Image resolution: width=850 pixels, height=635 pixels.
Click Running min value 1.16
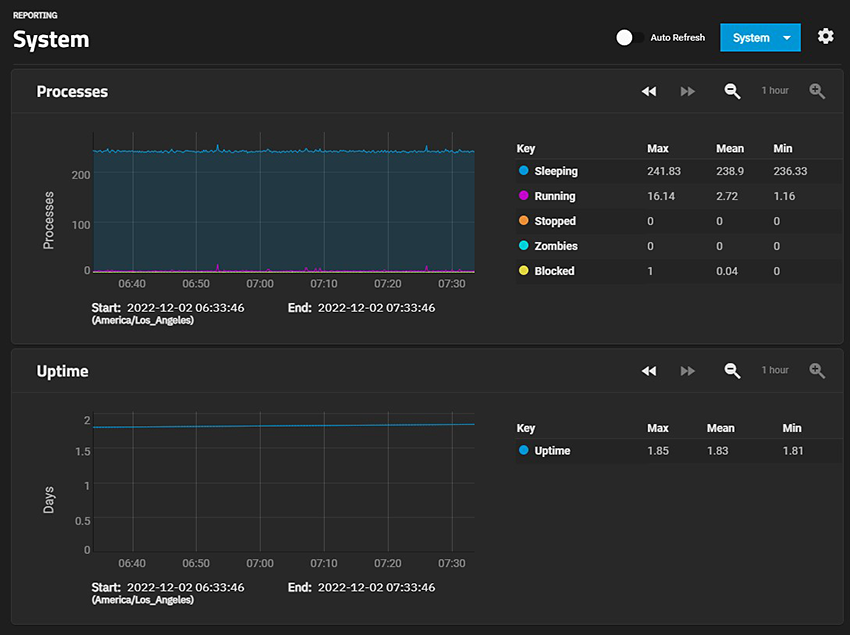[784, 196]
